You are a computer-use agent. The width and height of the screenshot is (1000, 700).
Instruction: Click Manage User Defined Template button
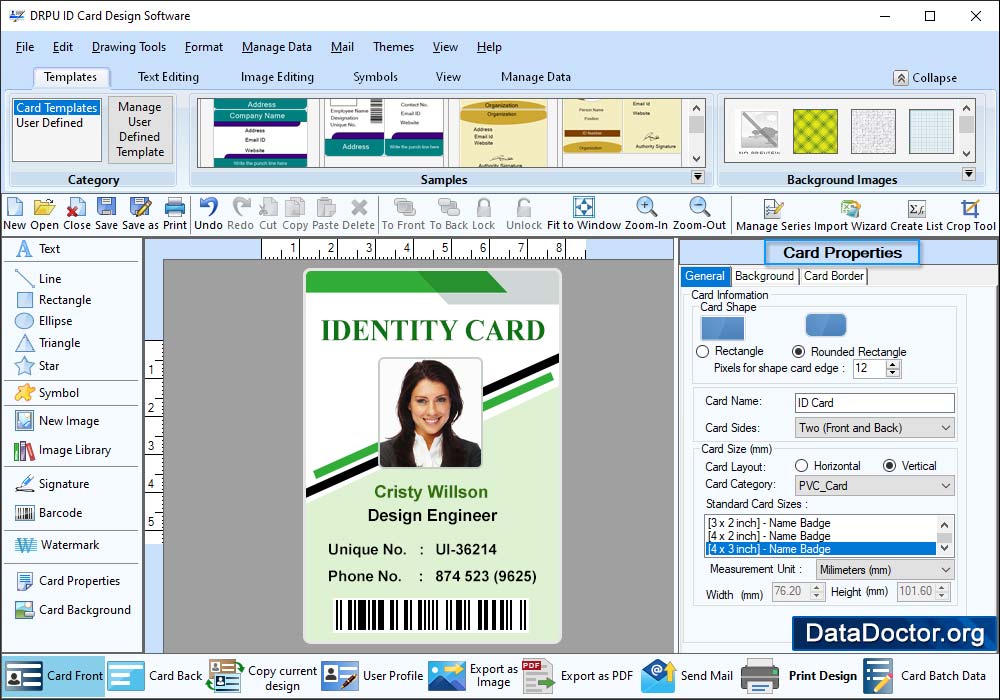click(x=140, y=129)
